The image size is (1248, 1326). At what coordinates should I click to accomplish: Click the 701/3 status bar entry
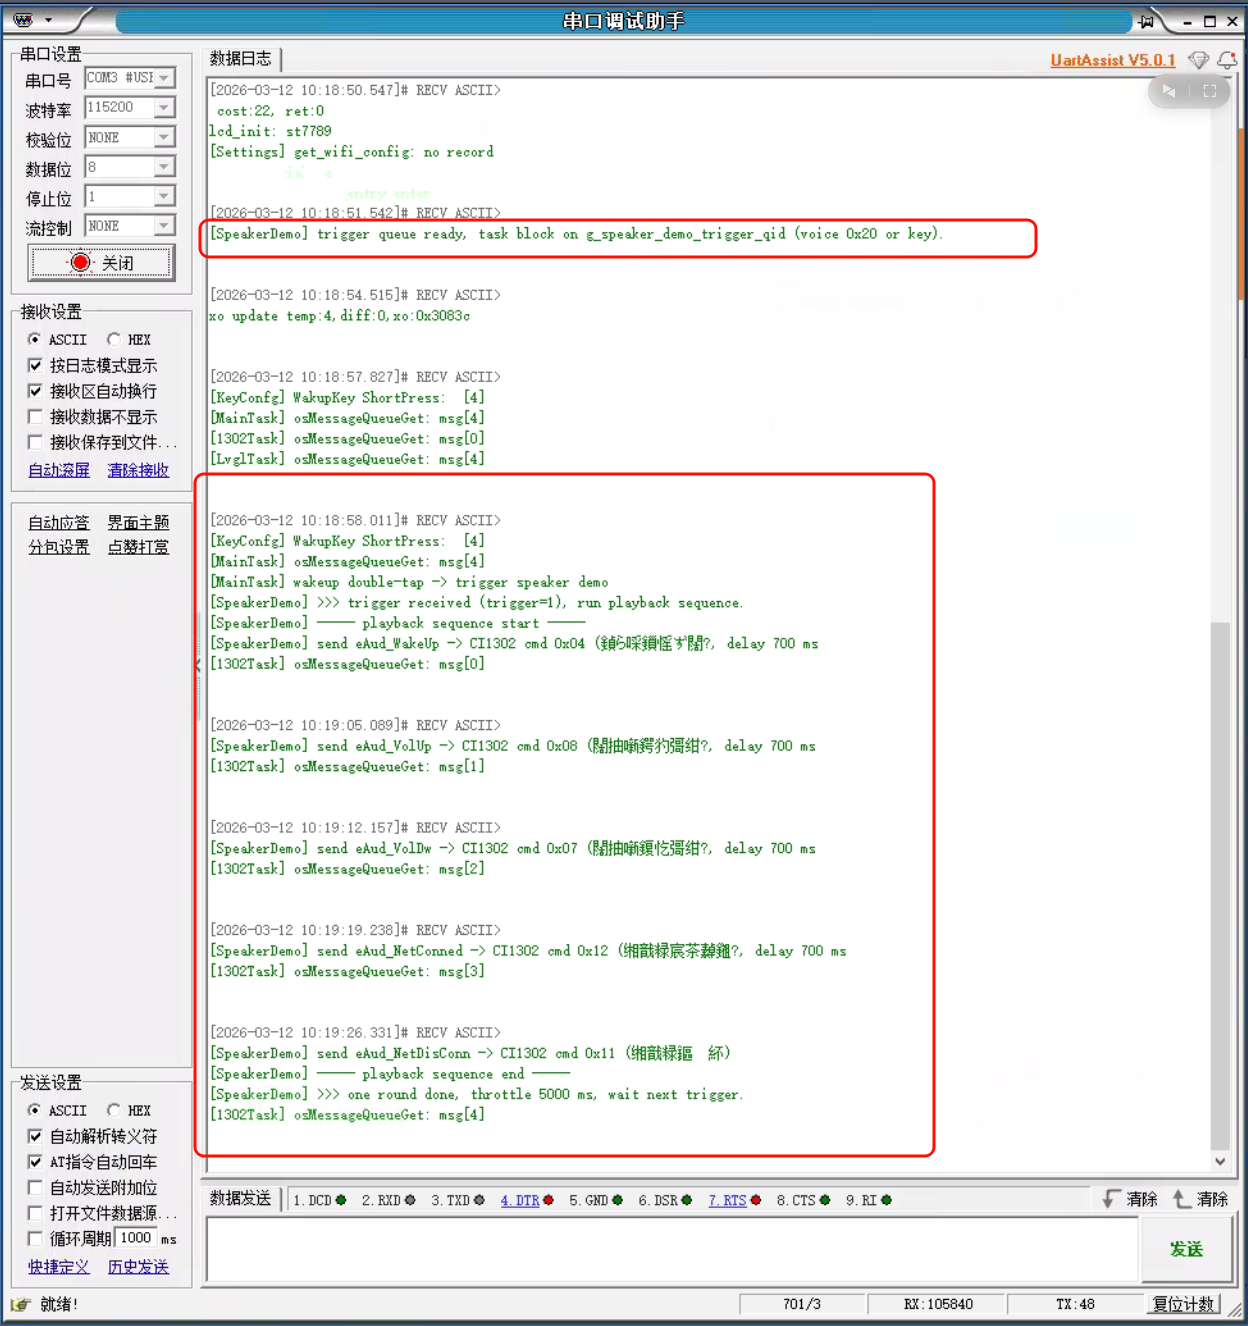pyautogui.click(x=802, y=1305)
